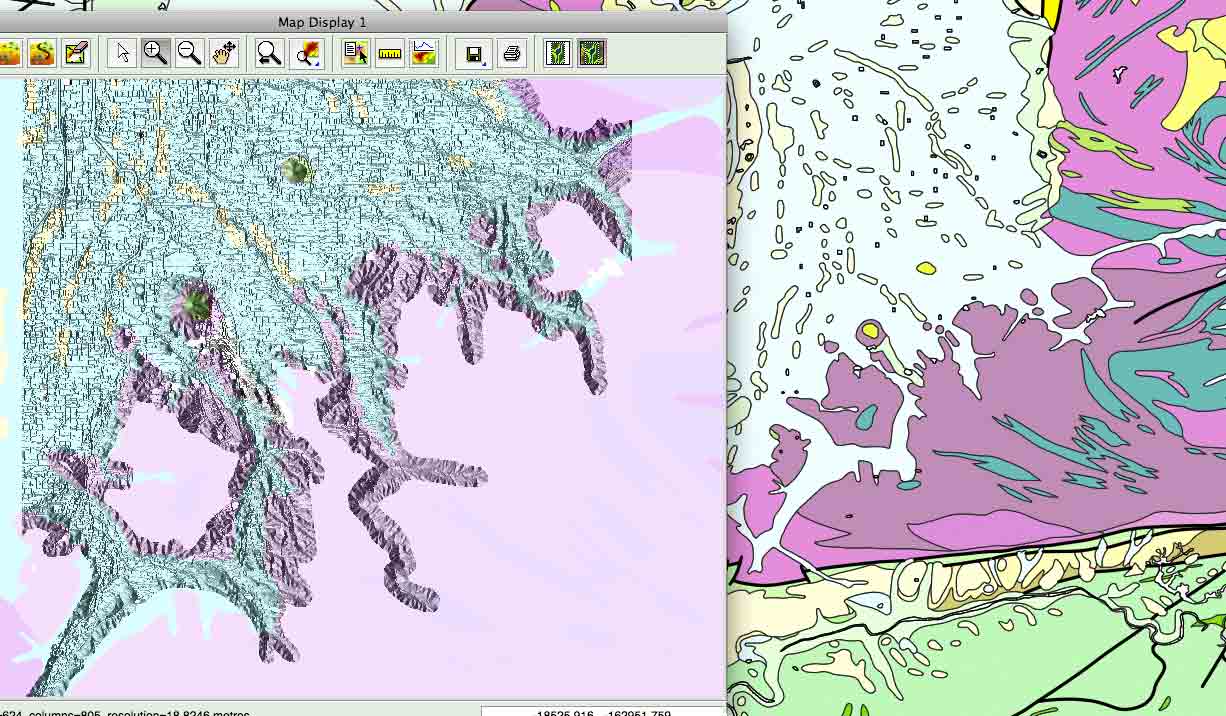Activate the zoom out magnifier tool

[x=189, y=52]
